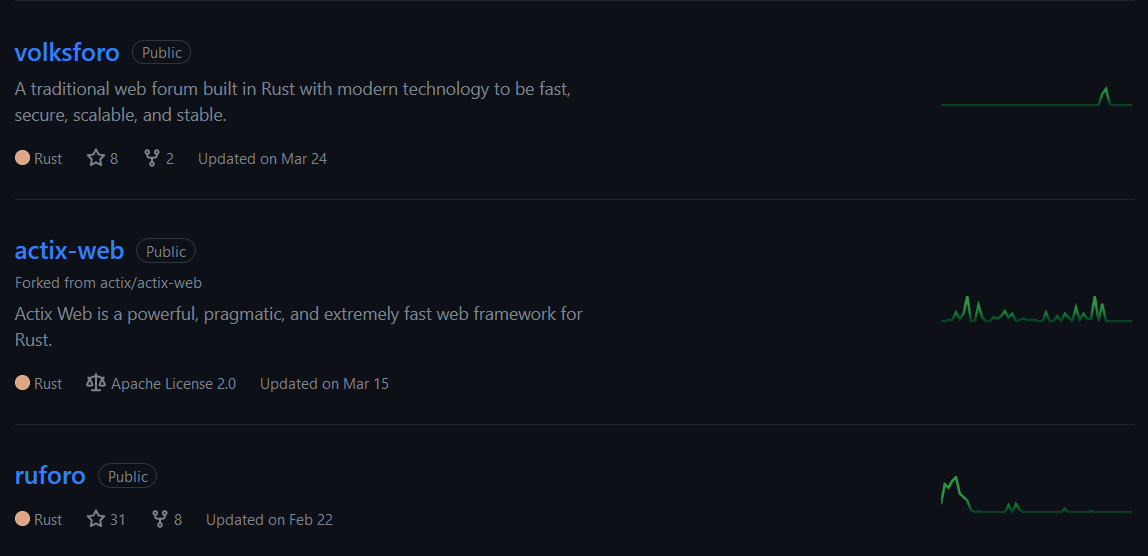
Task: Open the volksforo repository link
Action: click(x=67, y=53)
